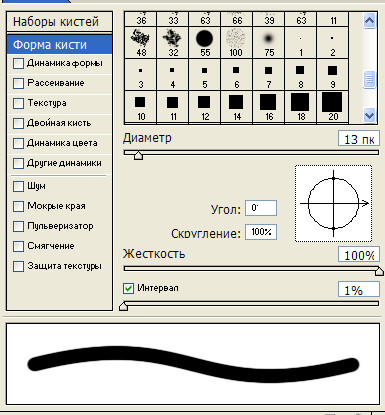Toggle the Текстура checkbox
Viewport: 385px width, 415px height.
coord(18,103)
